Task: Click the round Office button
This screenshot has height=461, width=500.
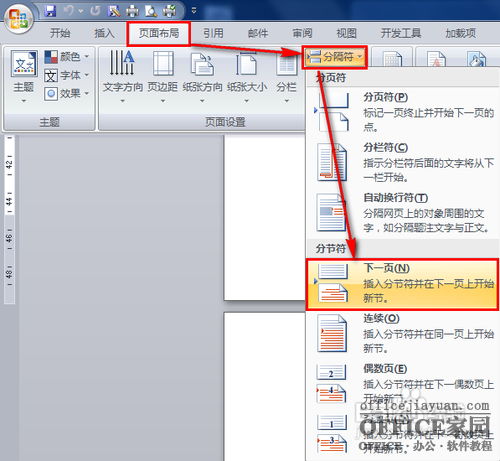Action: coord(18,19)
